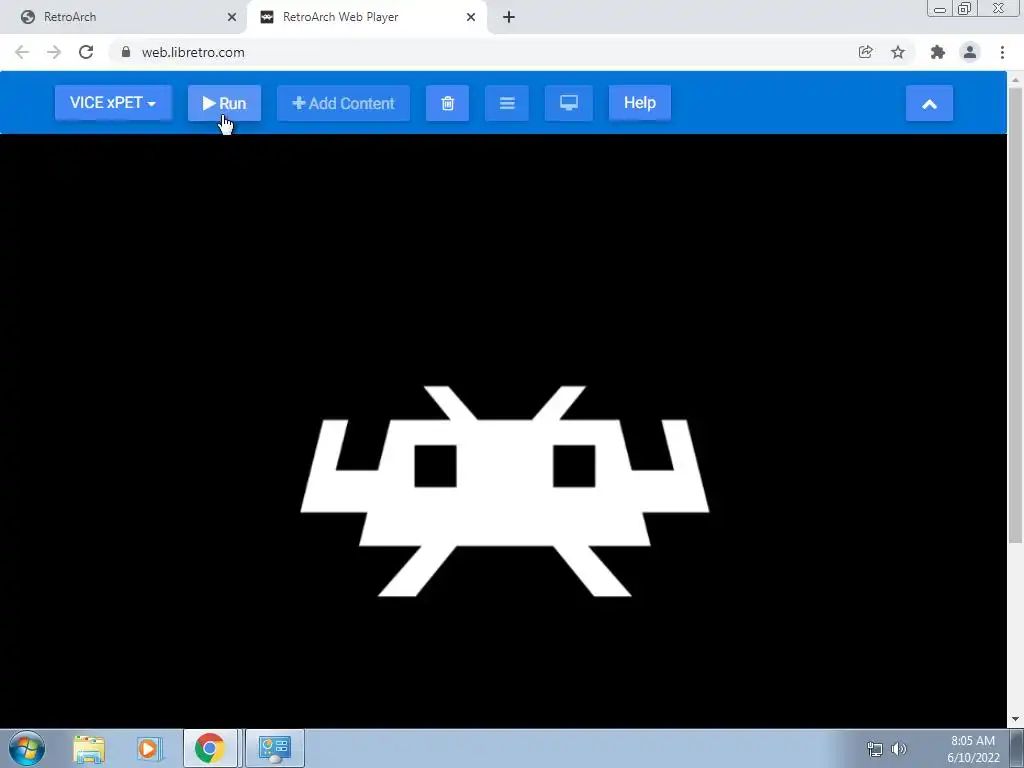Image resolution: width=1024 pixels, height=768 pixels.
Task: Click the volume speaker tray icon
Action: click(899, 749)
